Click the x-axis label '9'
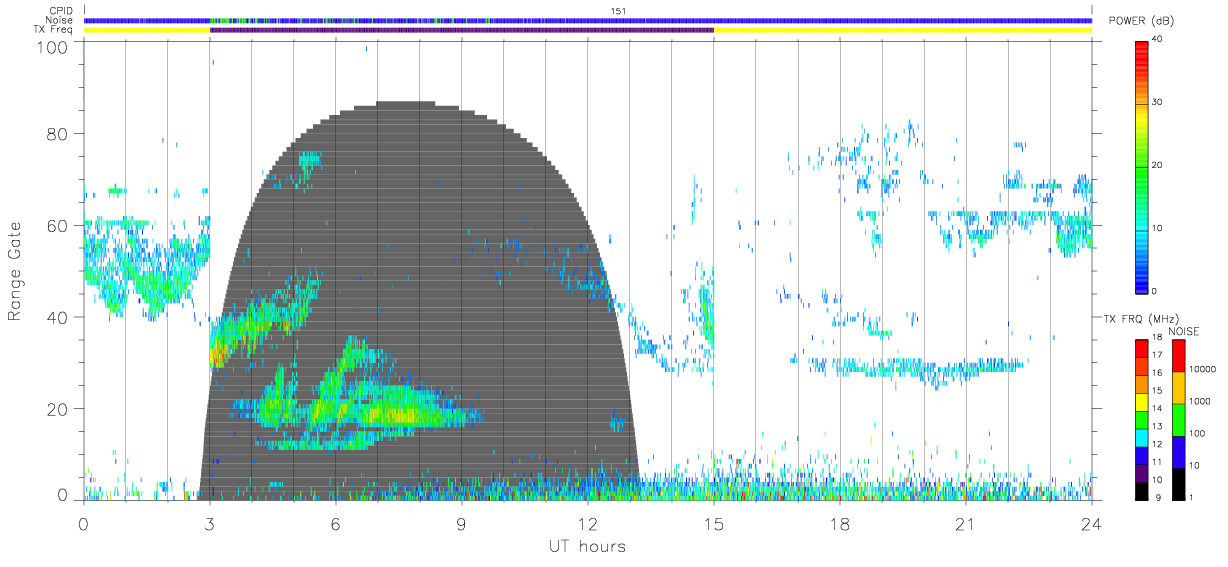This screenshot has height=567, width=1228. [x=461, y=524]
